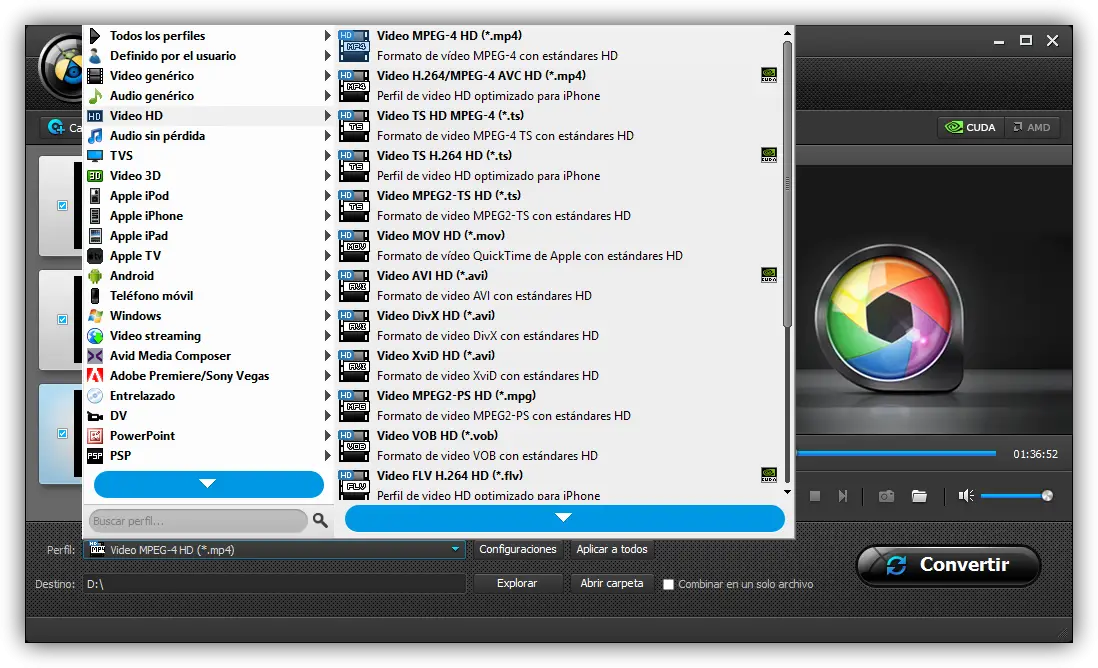The height and width of the screenshot is (668, 1098).
Task: Click the Windows logo category icon
Action: coord(95,316)
